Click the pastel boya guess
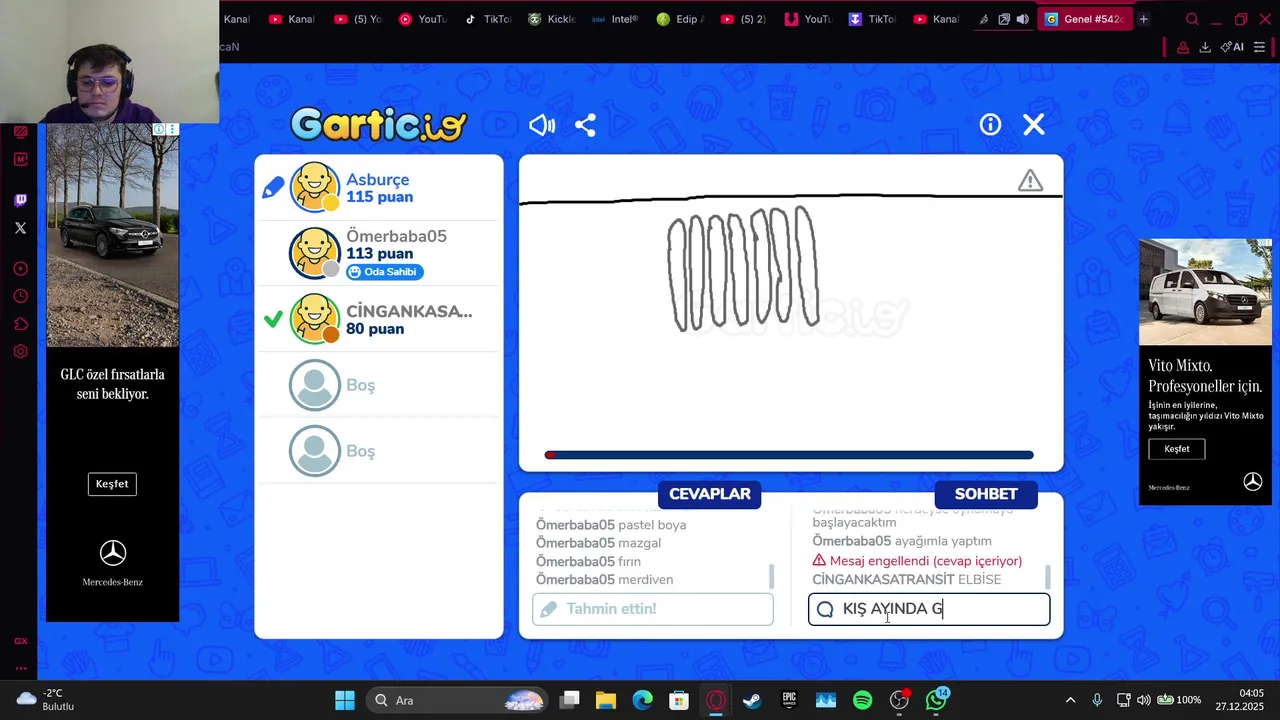Viewport: 1280px width, 720px height. pos(652,525)
